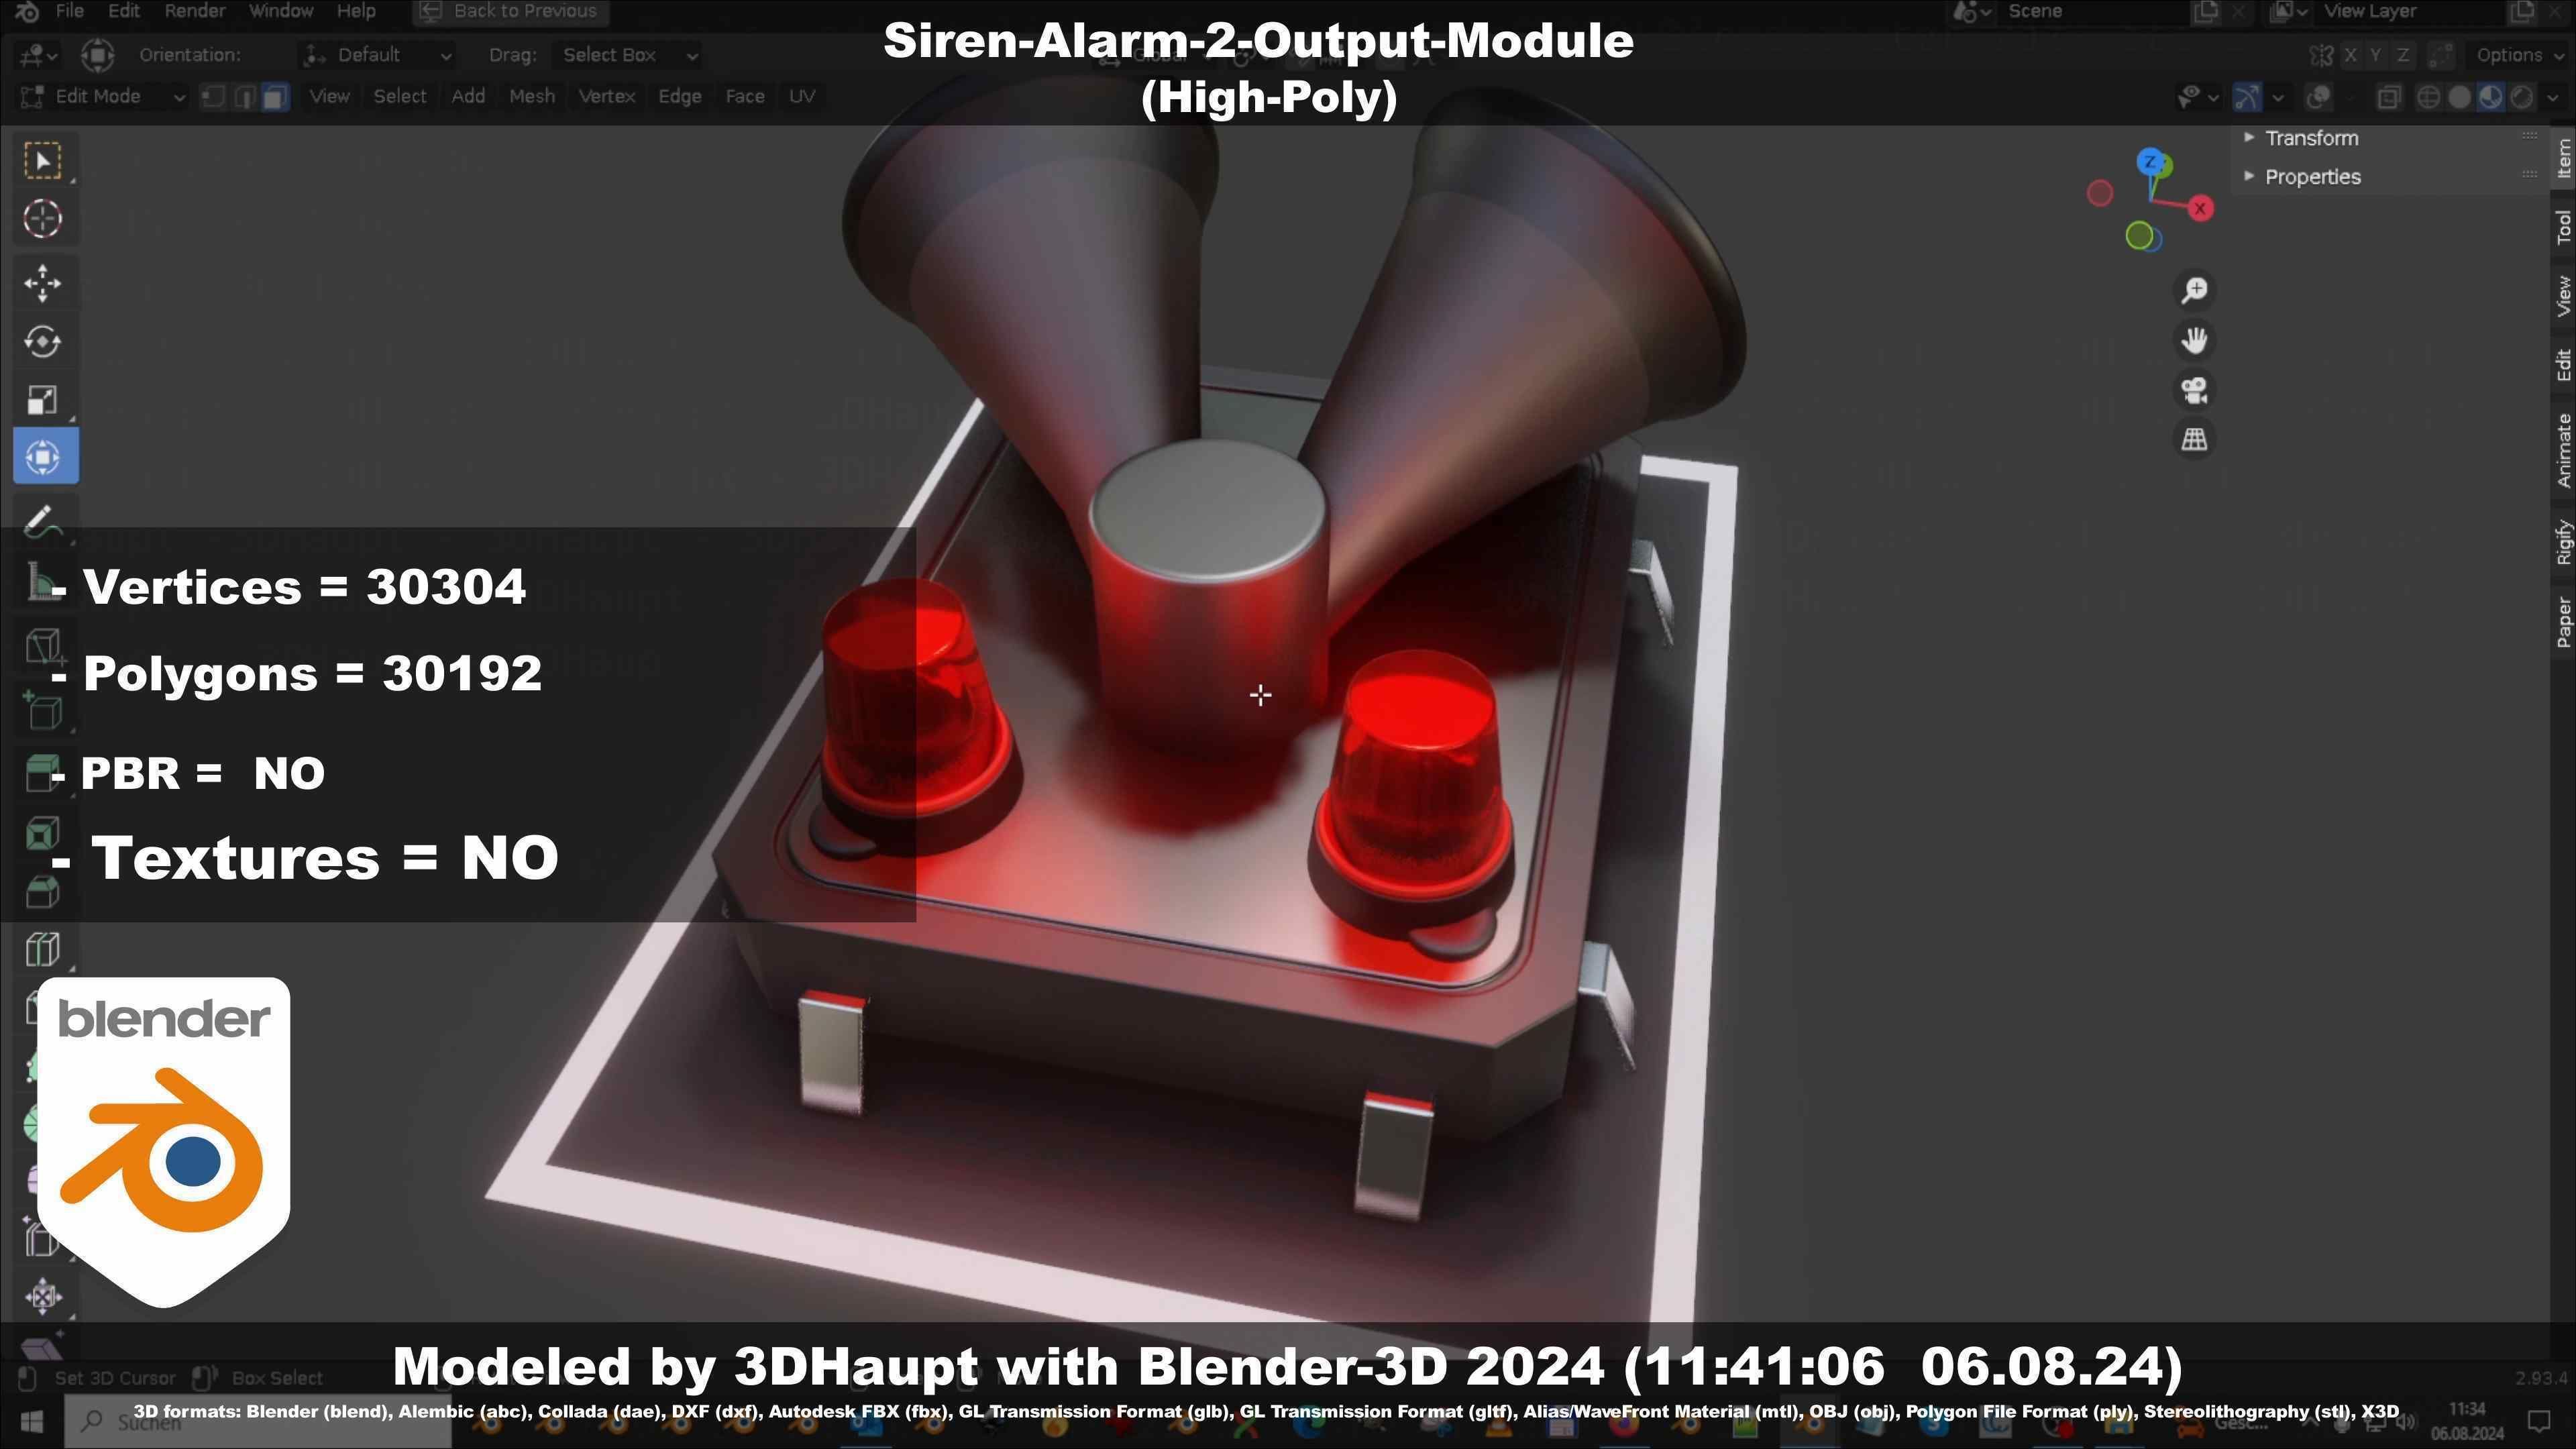
Task: Open editor type dropdown in tool header
Action: [38, 55]
